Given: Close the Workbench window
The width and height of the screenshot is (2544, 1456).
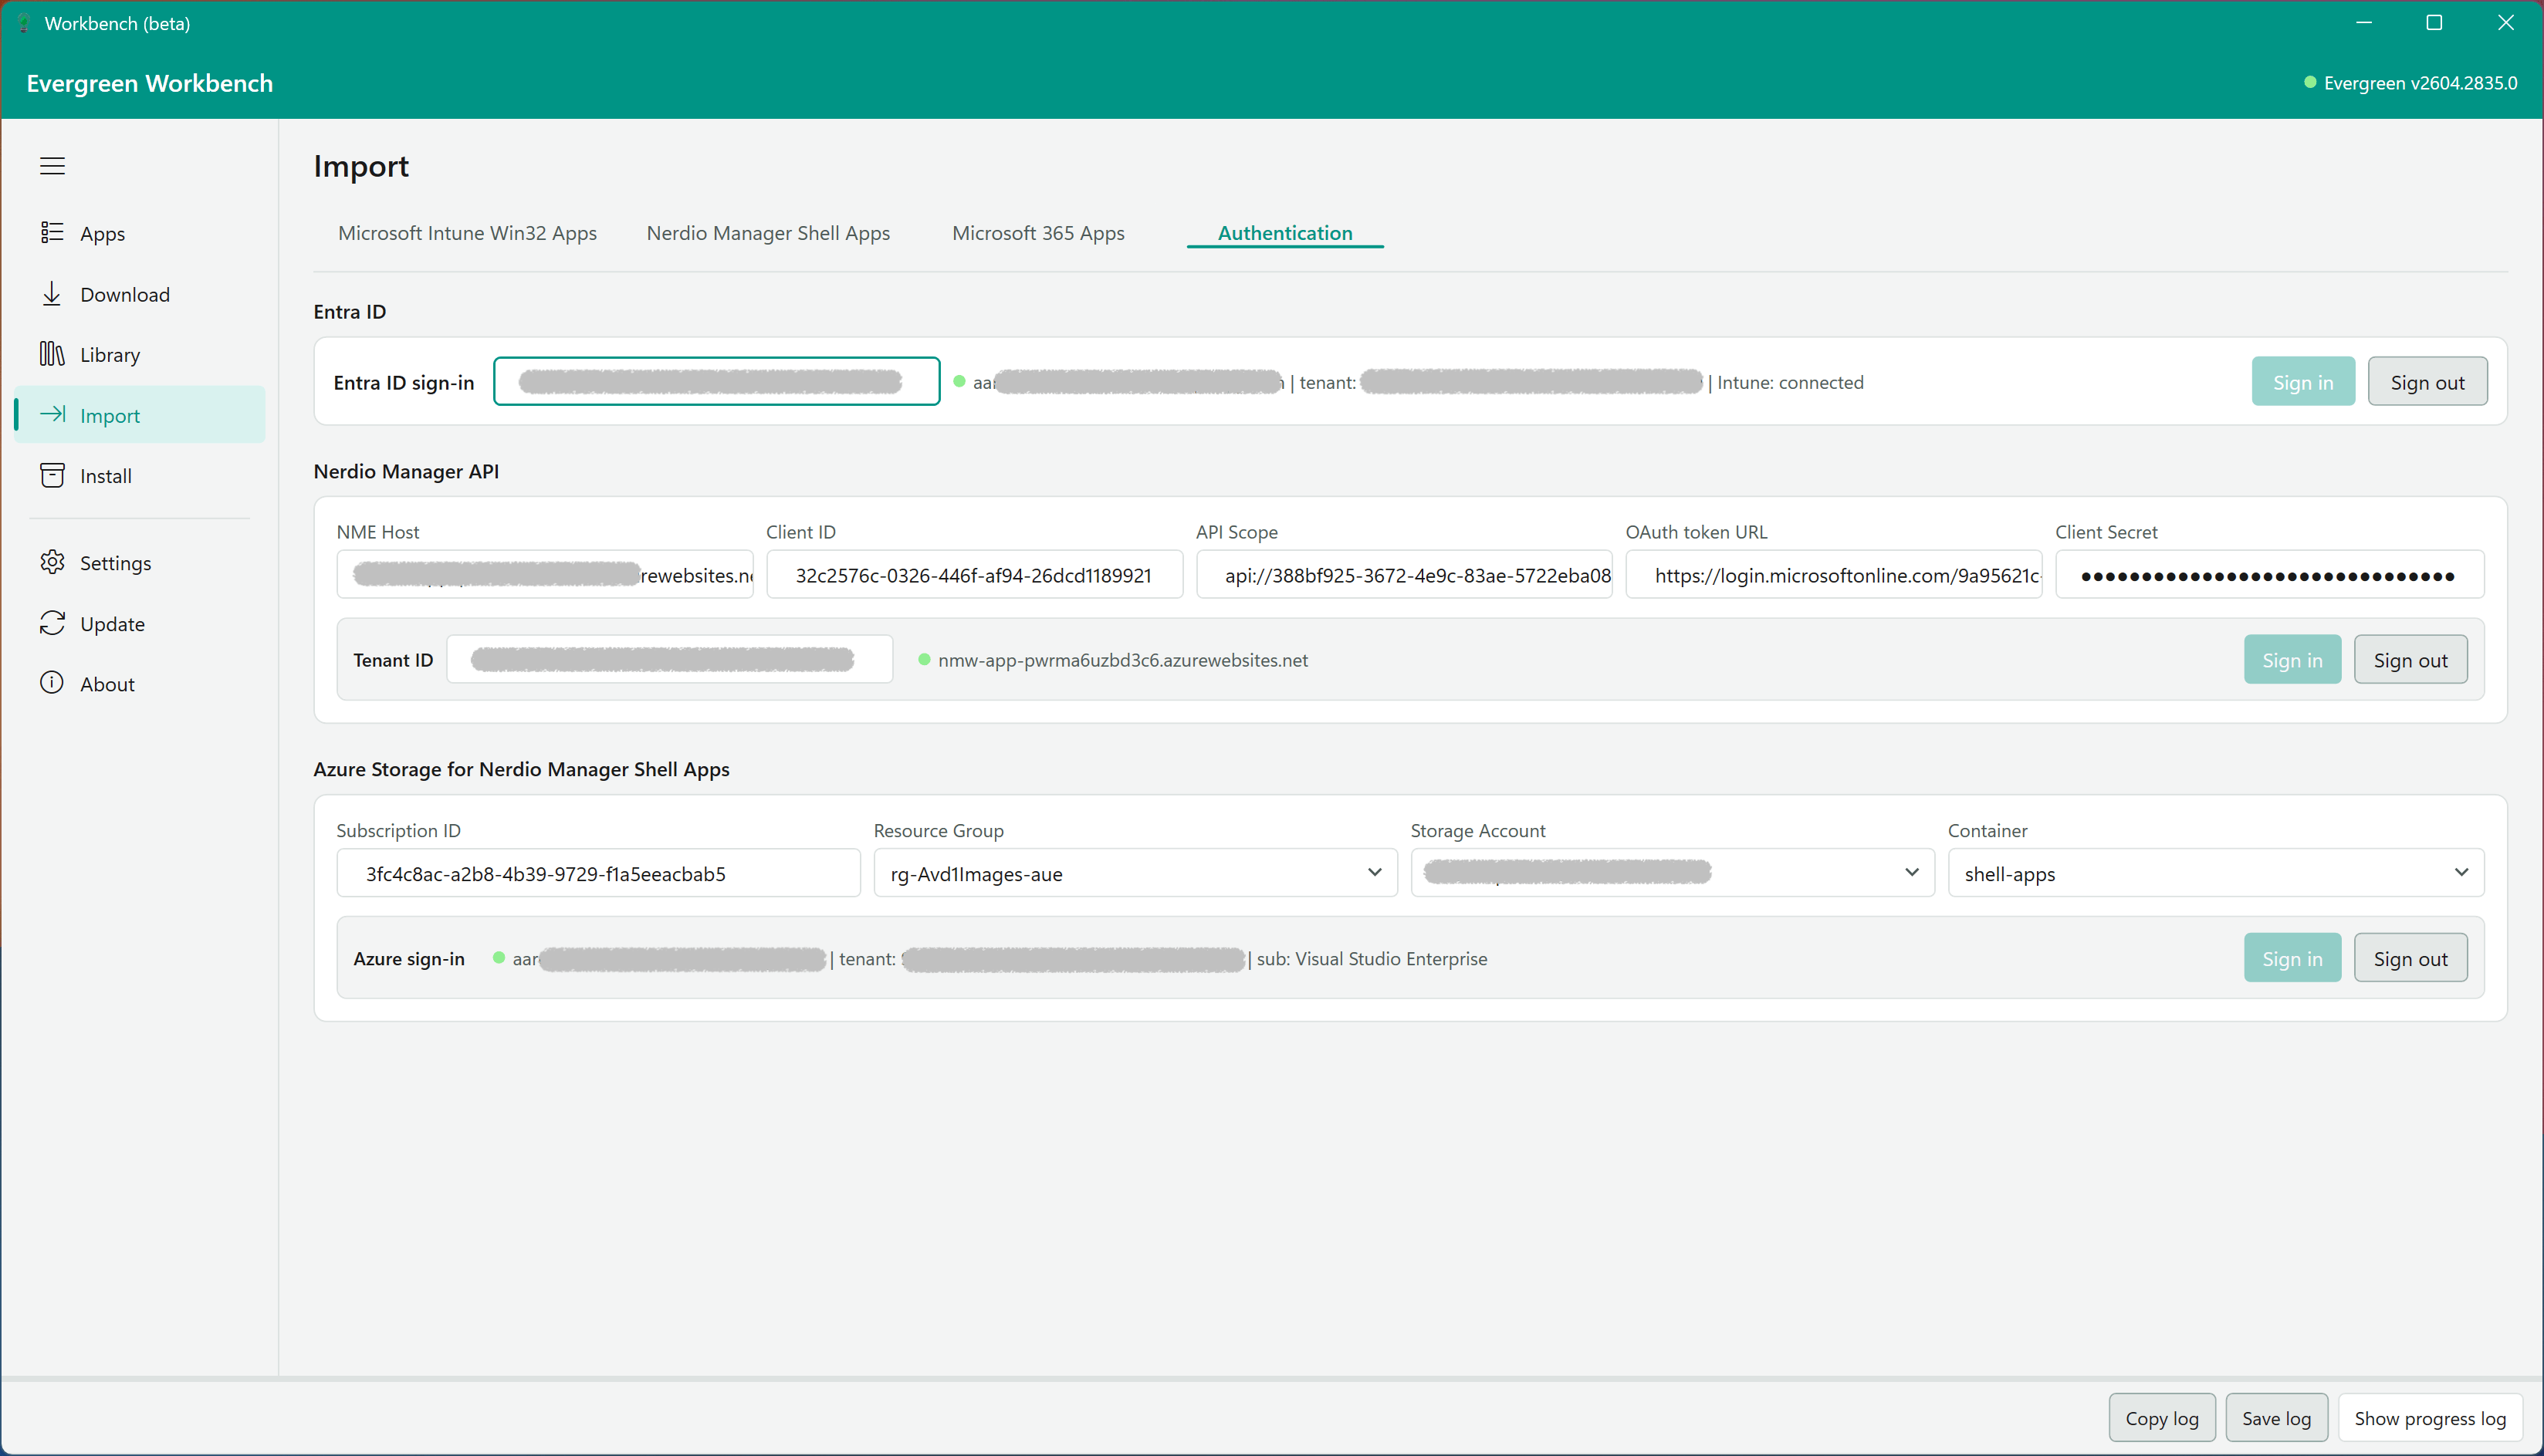Looking at the screenshot, I should tap(2505, 23).
